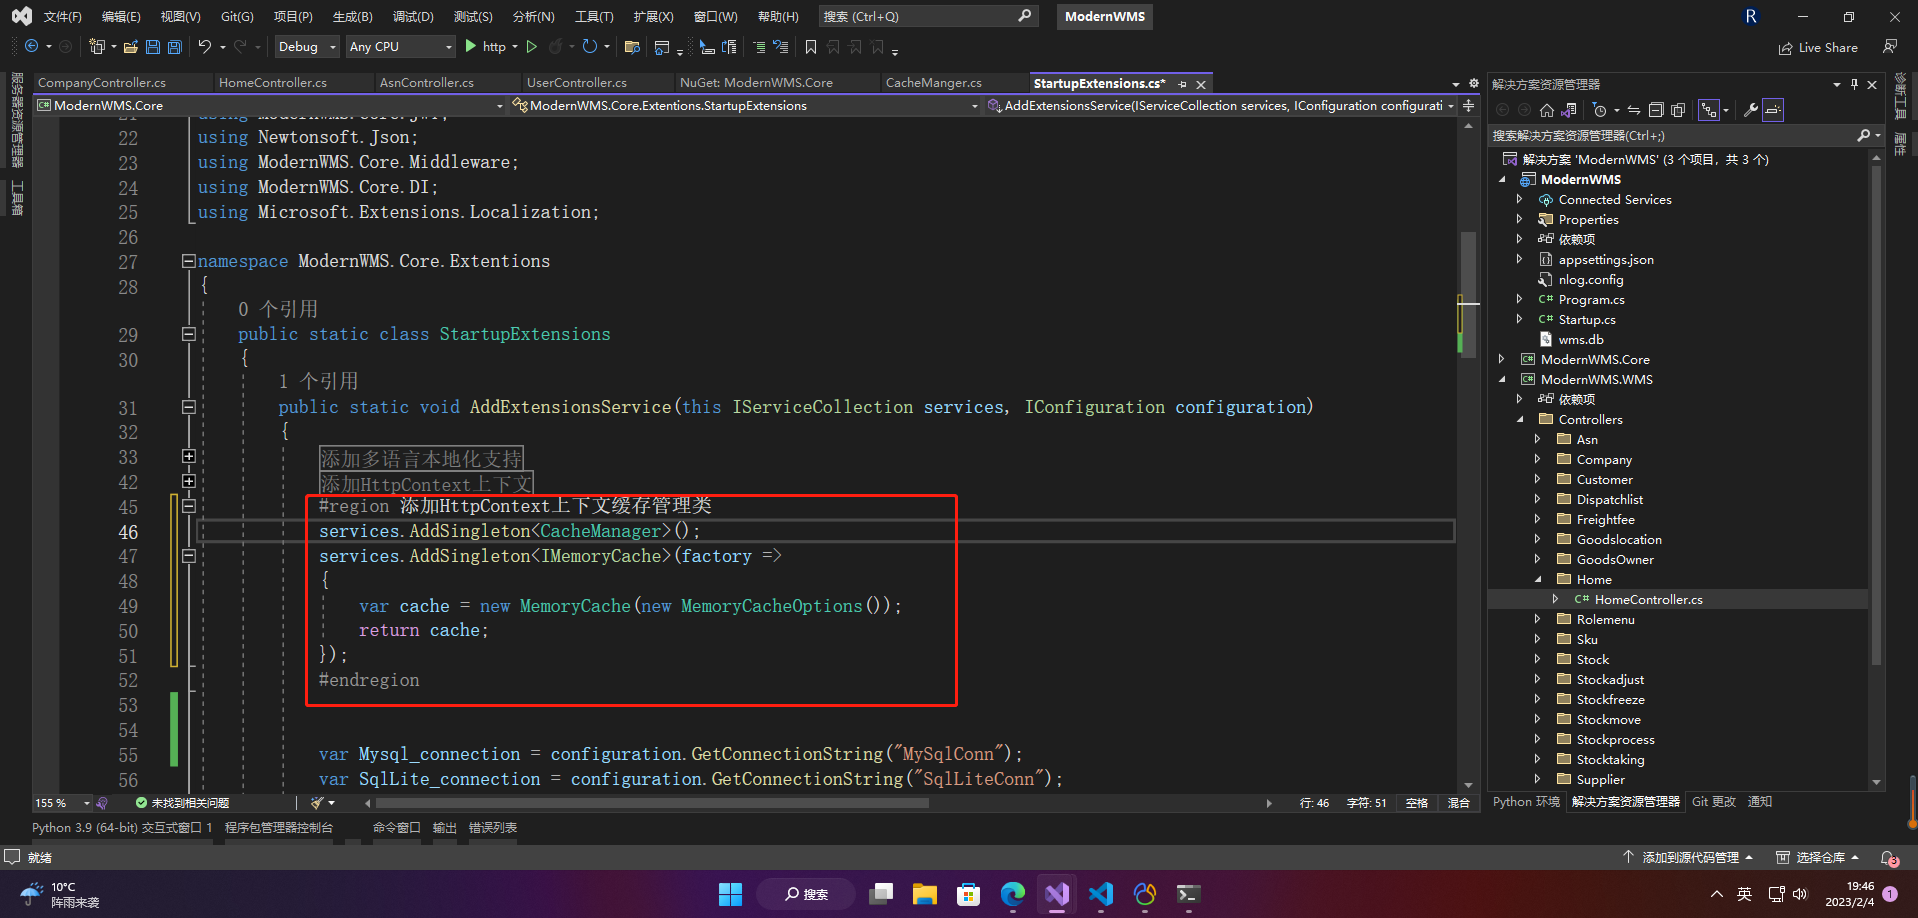Click the find in files folder icon
The width and height of the screenshot is (1918, 918).
tap(632, 46)
